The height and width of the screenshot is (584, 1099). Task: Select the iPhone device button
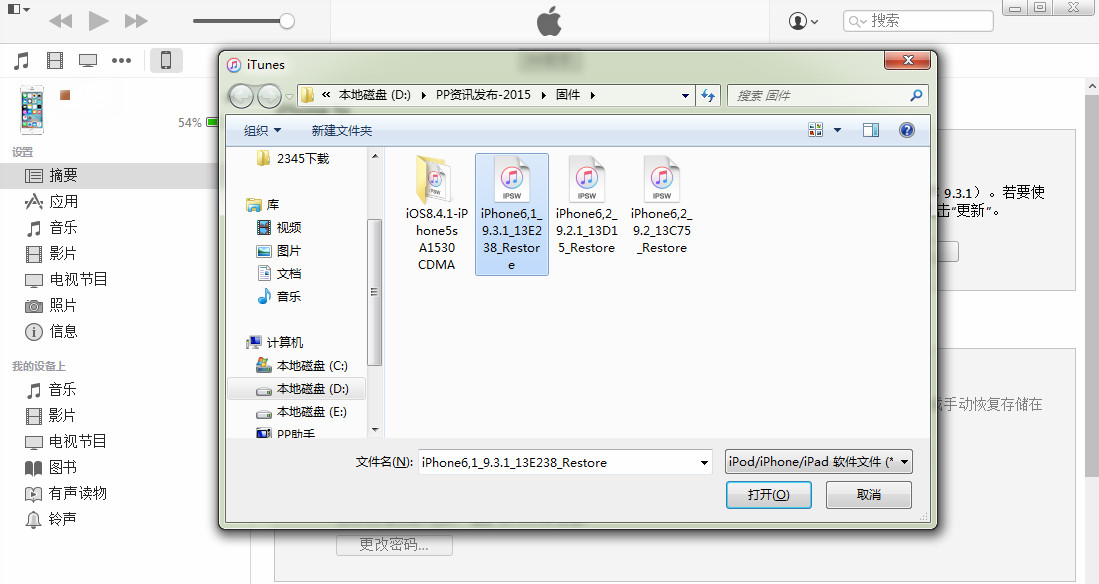tap(166, 60)
